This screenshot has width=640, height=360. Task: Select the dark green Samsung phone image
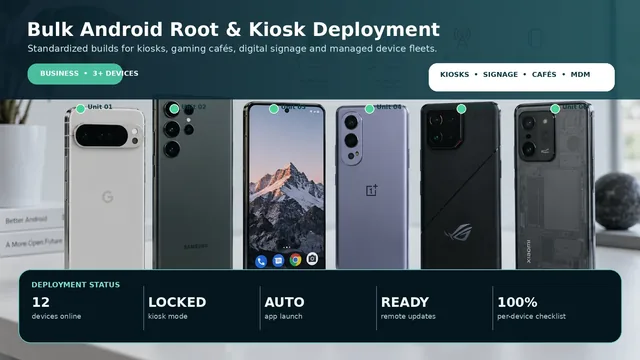pos(193,184)
